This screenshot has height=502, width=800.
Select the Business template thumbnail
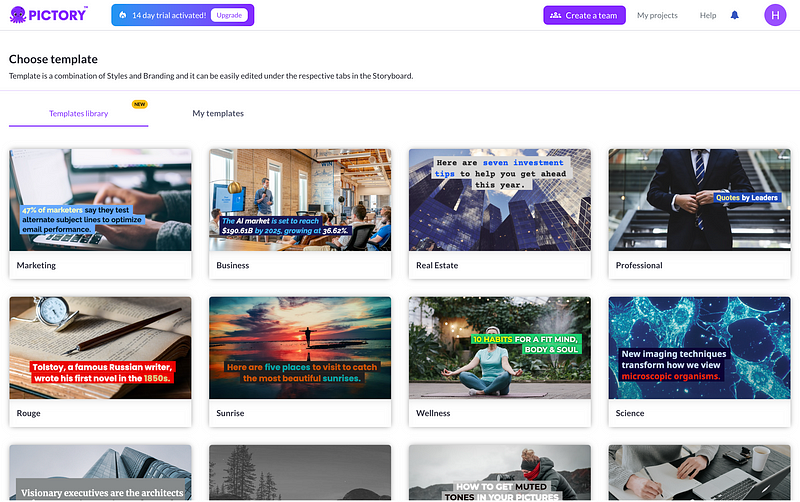coord(300,199)
